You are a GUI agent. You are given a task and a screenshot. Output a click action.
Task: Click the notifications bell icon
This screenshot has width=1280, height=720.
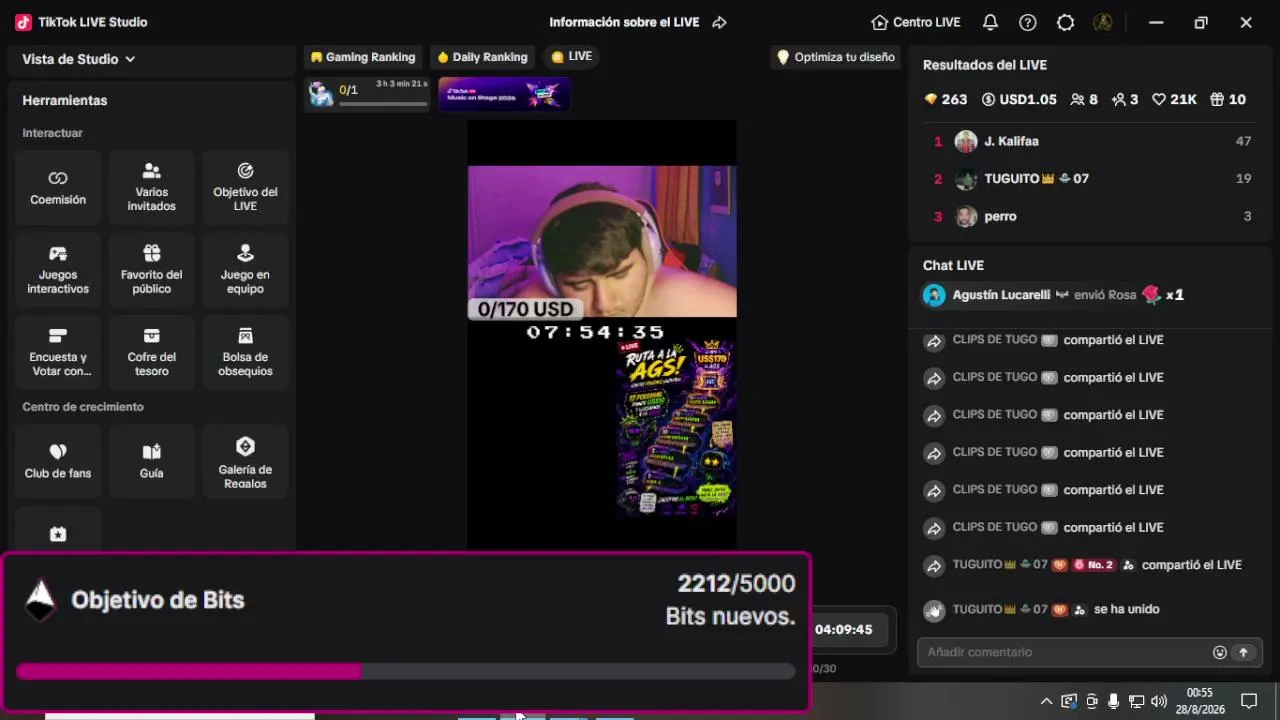[x=990, y=22]
